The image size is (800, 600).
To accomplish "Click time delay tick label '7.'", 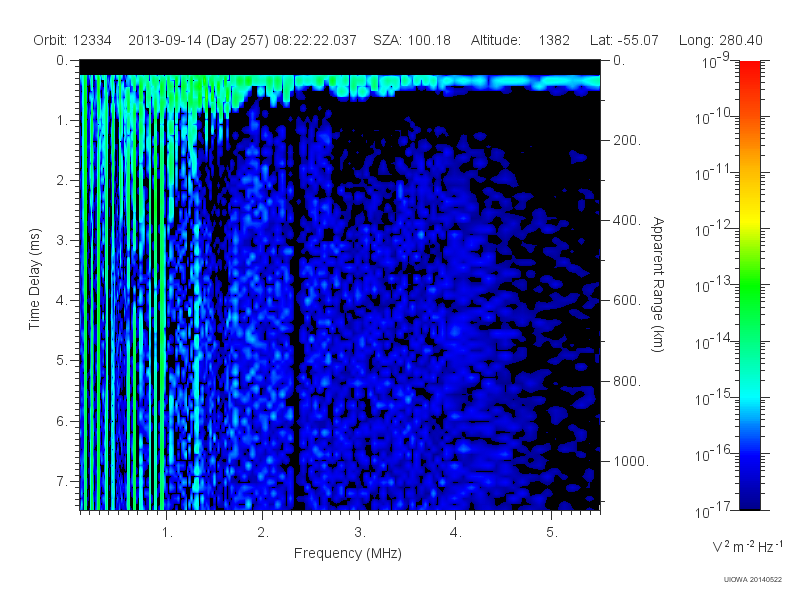I will tap(62, 481).
